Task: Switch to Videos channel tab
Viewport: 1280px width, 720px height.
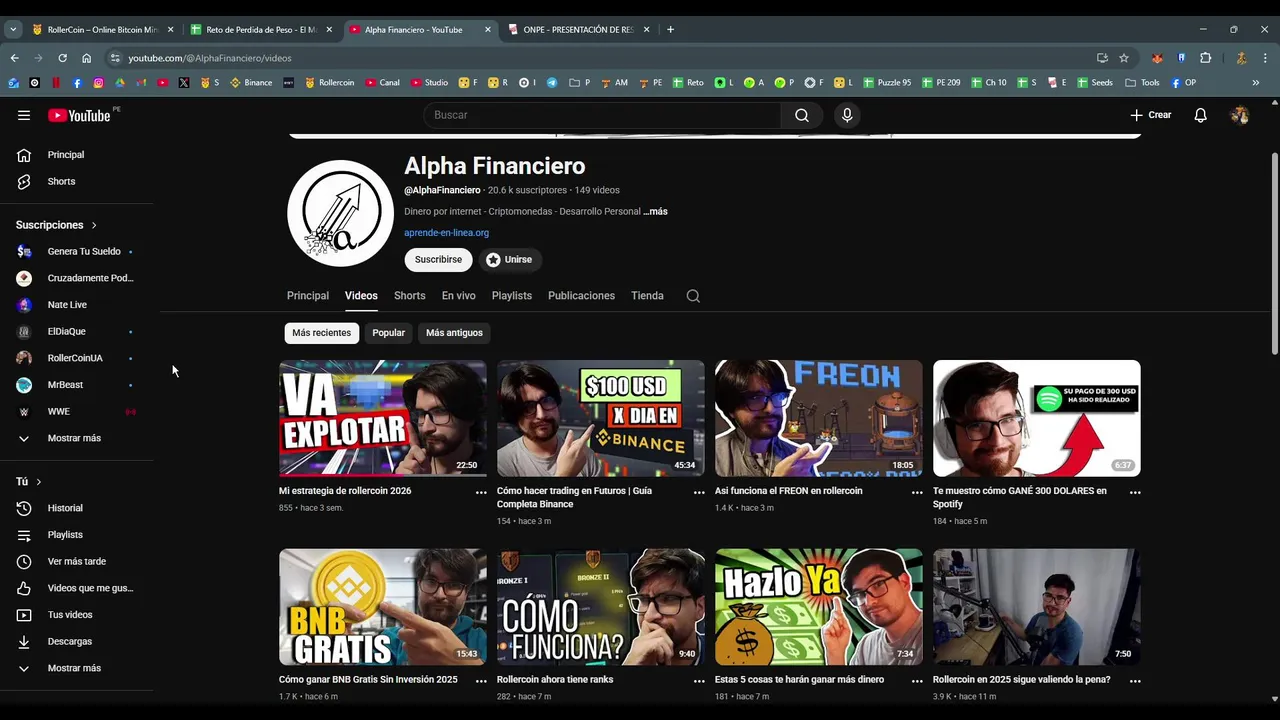Action: 361,296
